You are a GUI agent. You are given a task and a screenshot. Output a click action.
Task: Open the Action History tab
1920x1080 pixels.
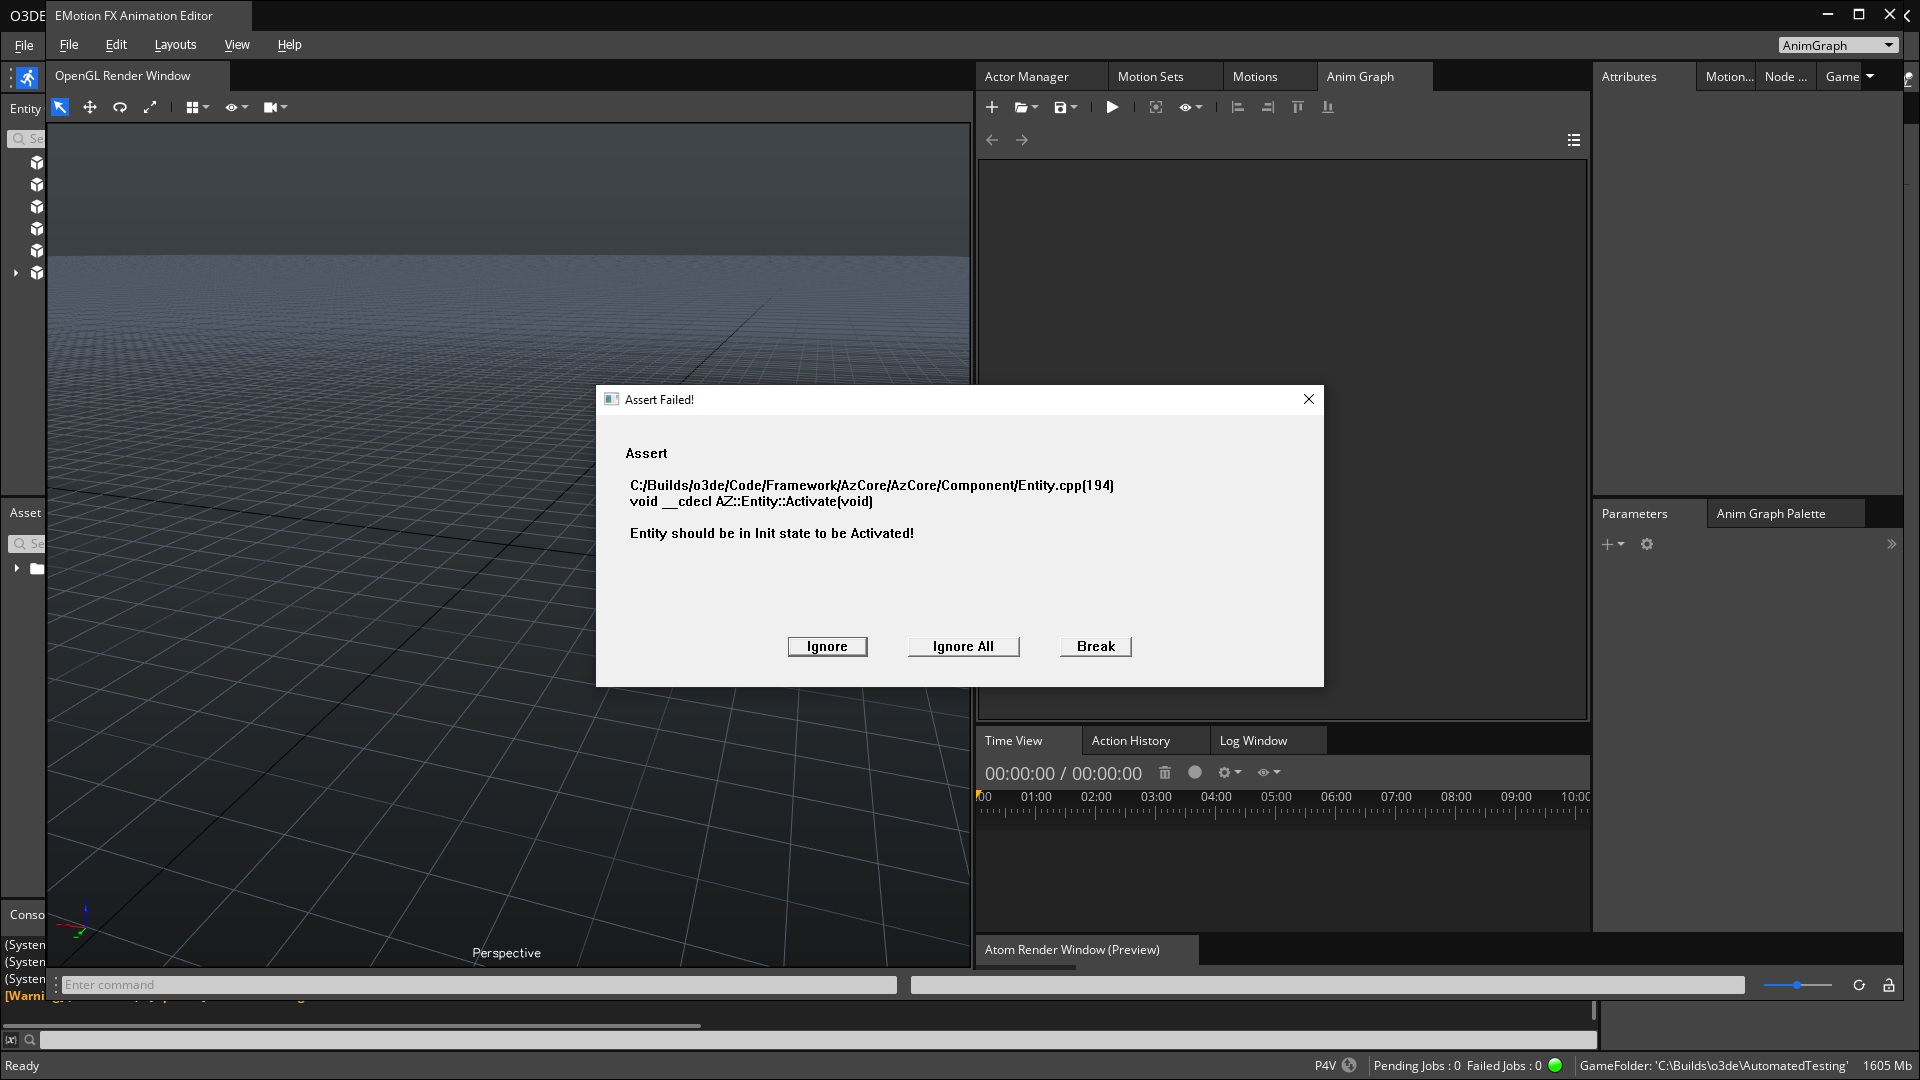[x=1131, y=740]
